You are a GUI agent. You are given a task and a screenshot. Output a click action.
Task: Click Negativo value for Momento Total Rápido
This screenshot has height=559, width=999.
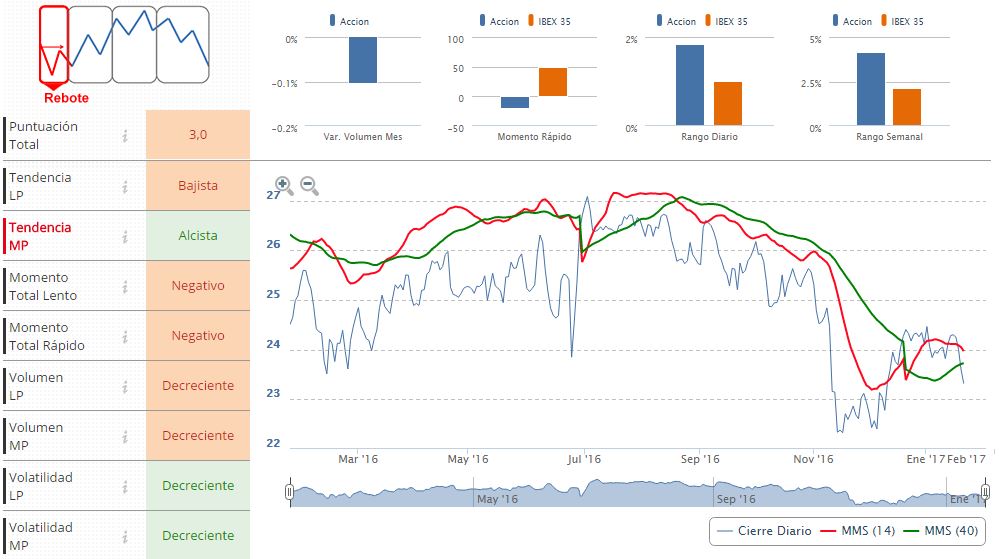tap(198, 335)
